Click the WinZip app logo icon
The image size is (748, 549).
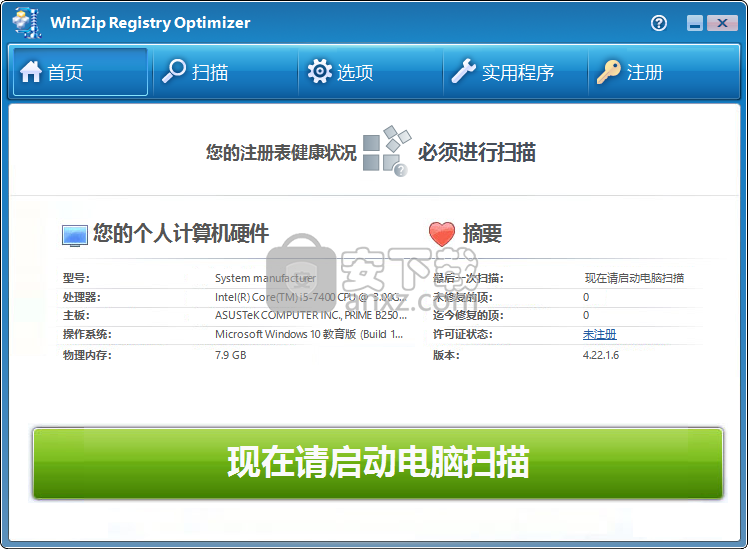point(27,23)
